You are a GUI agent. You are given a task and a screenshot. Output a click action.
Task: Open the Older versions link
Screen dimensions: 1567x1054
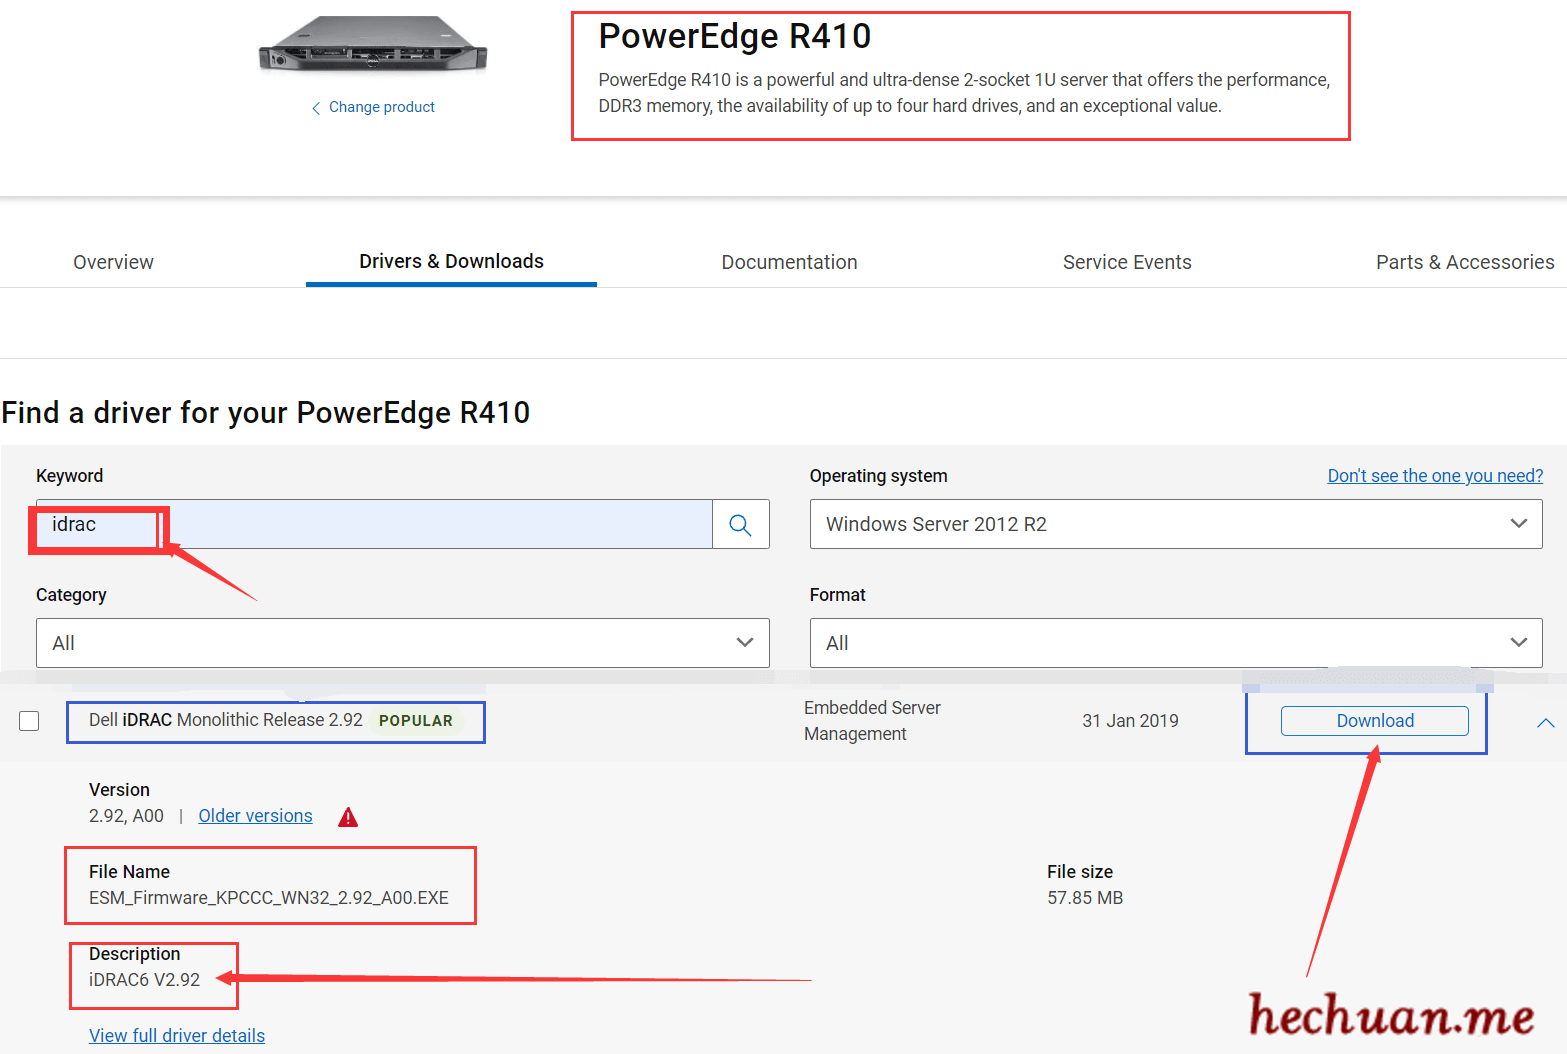pyautogui.click(x=255, y=816)
